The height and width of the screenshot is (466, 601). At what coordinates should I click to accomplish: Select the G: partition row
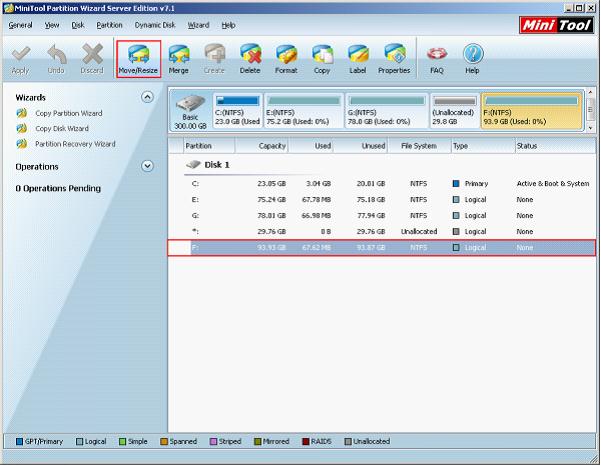pos(382,216)
